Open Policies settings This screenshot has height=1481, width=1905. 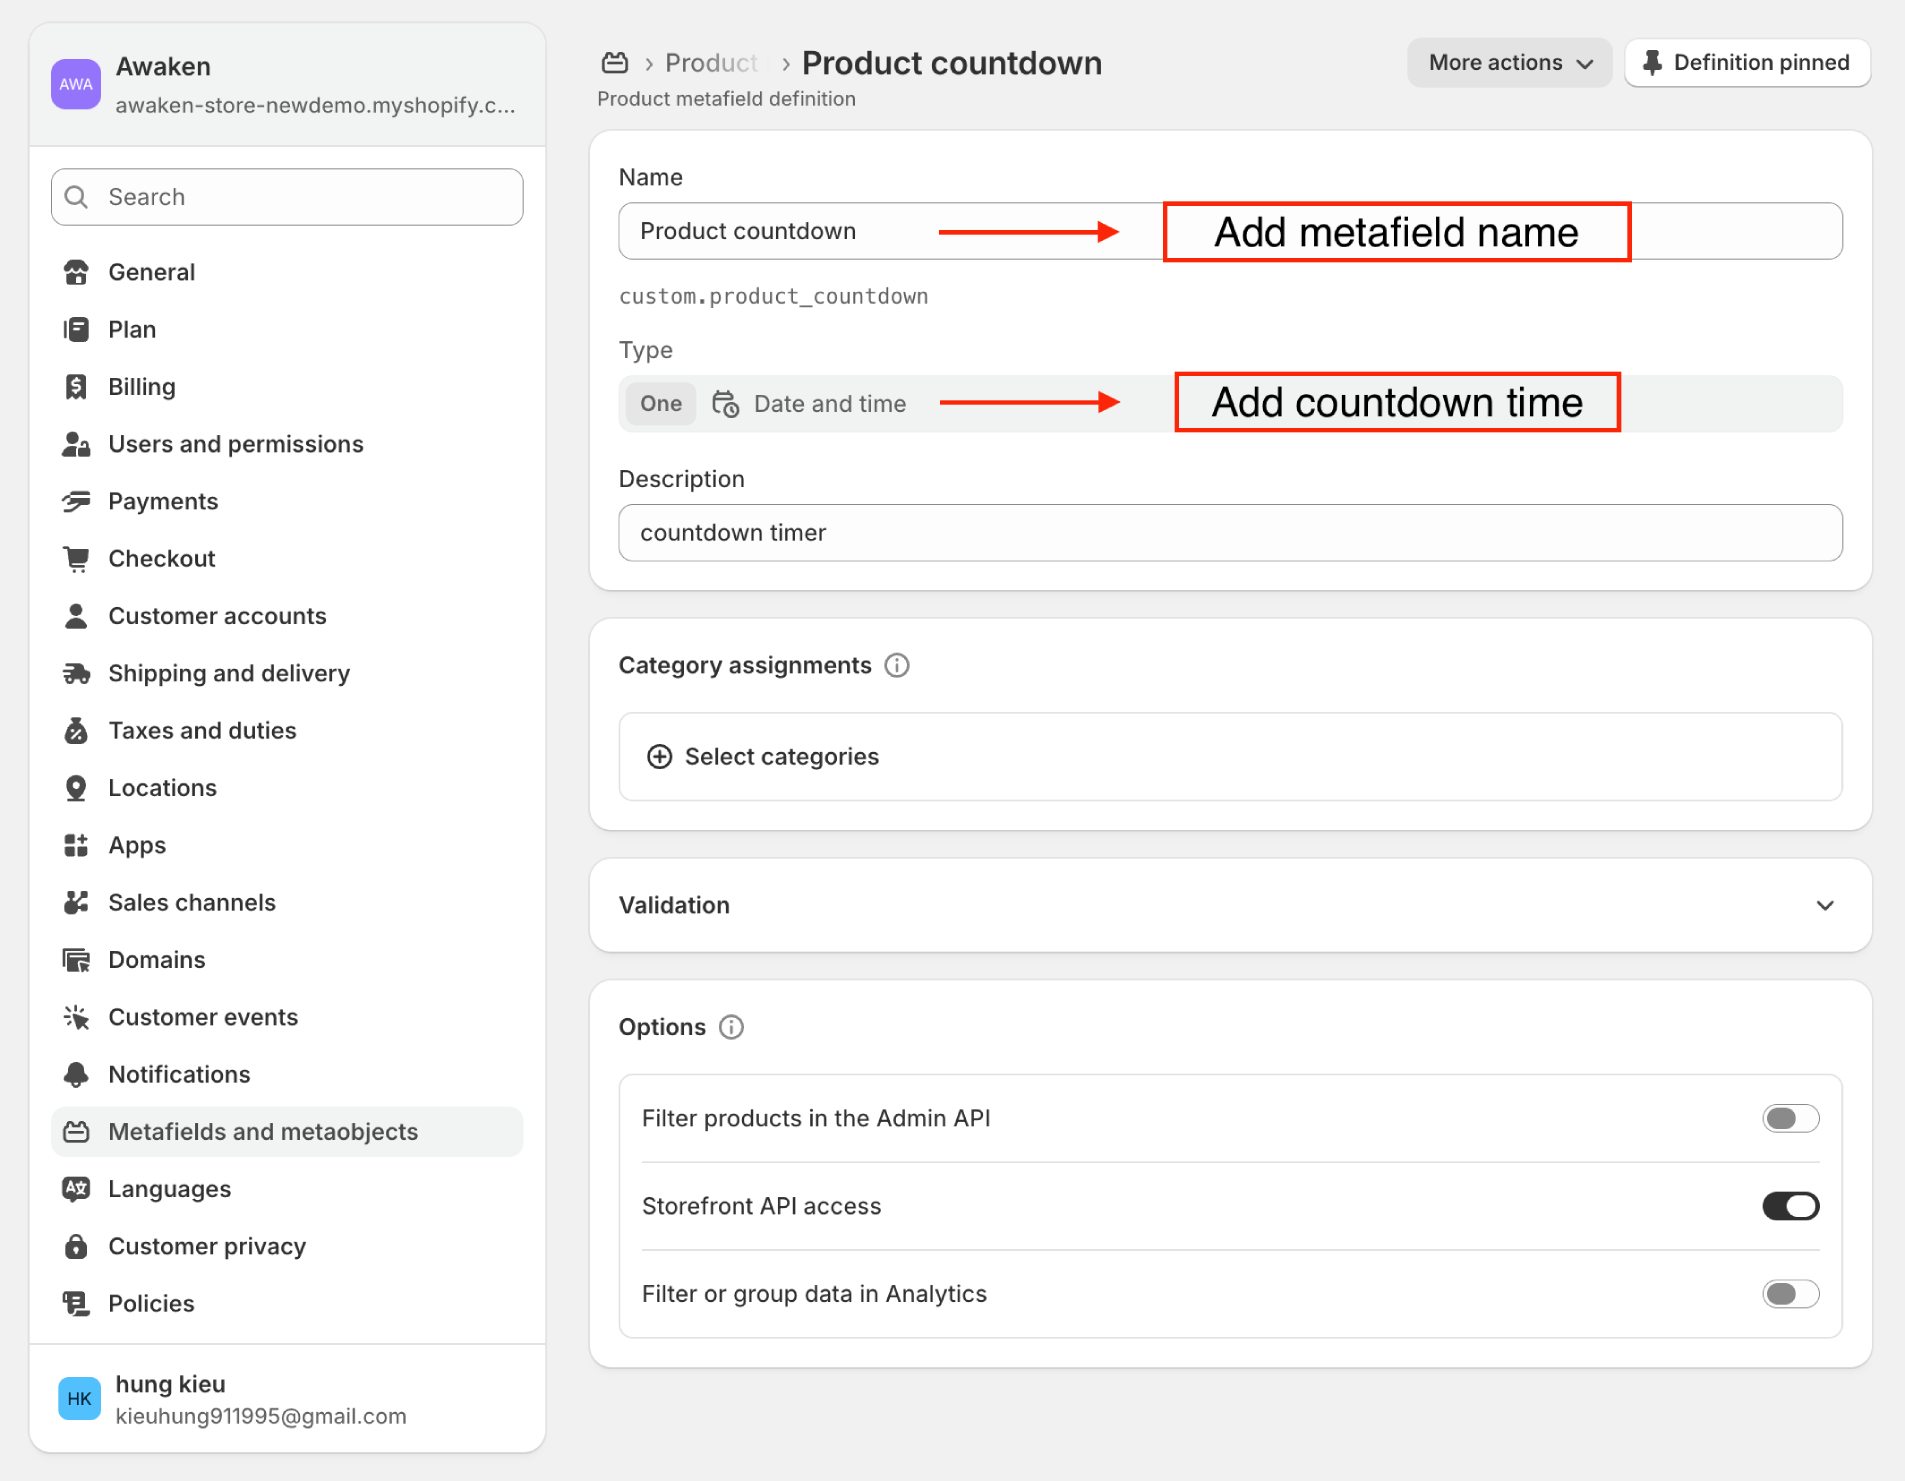pos(287,1304)
